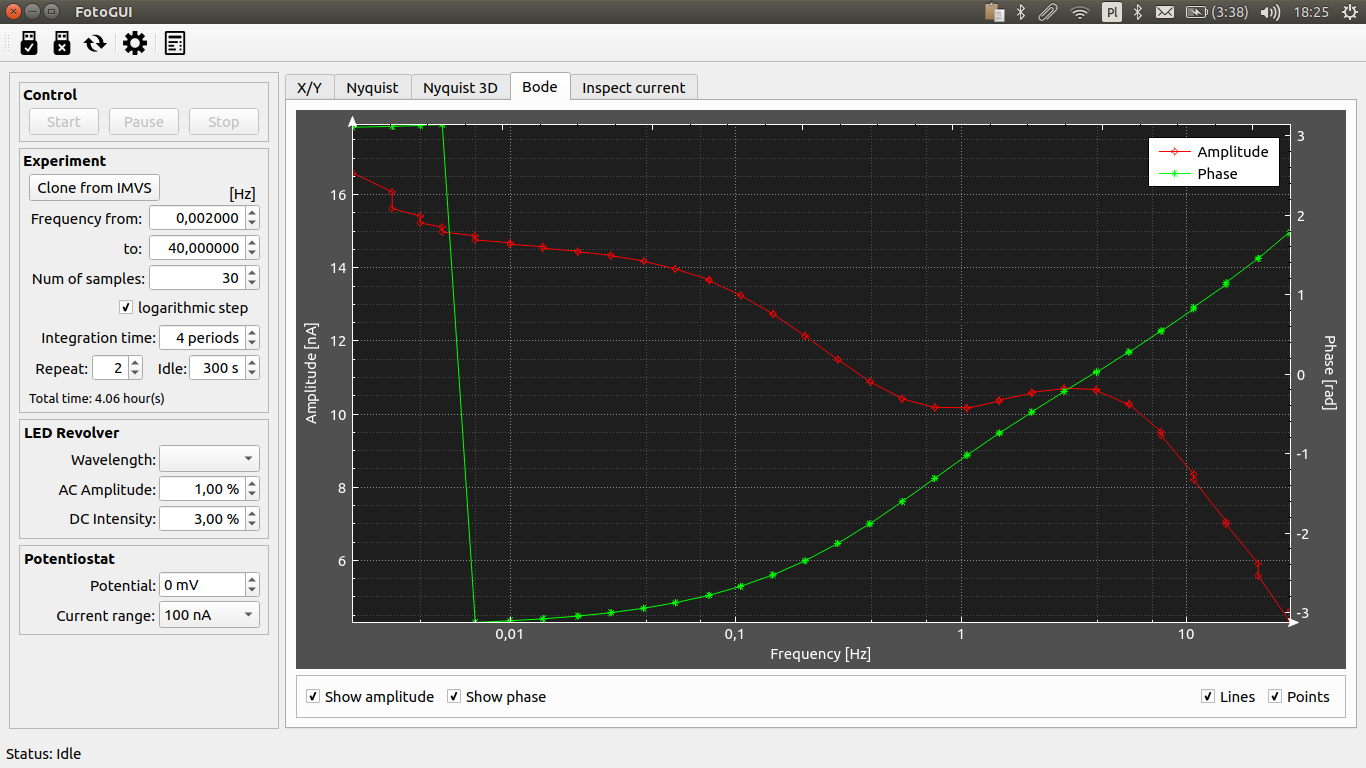1366x768 pixels.
Task: Click the clock showing 18:25
Action: click(1310, 12)
